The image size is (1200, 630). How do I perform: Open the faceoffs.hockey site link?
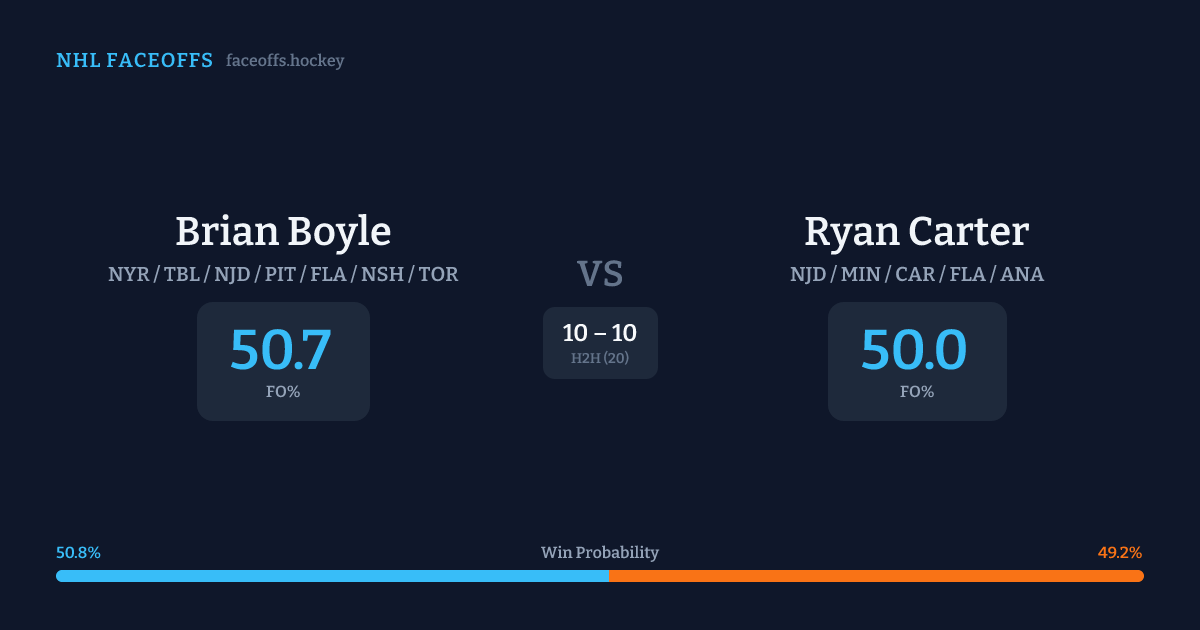point(285,61)
